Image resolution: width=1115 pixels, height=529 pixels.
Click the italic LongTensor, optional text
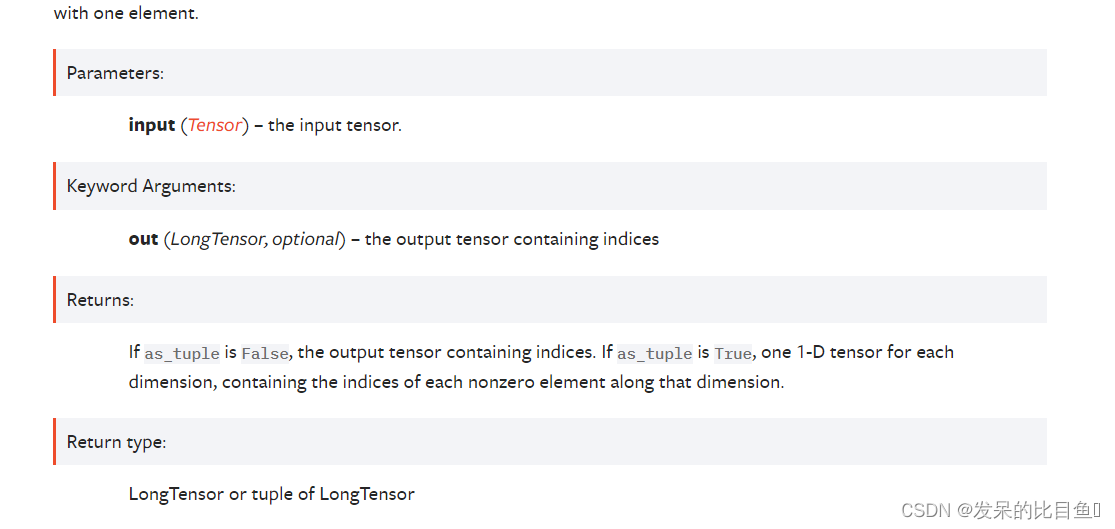255,240
